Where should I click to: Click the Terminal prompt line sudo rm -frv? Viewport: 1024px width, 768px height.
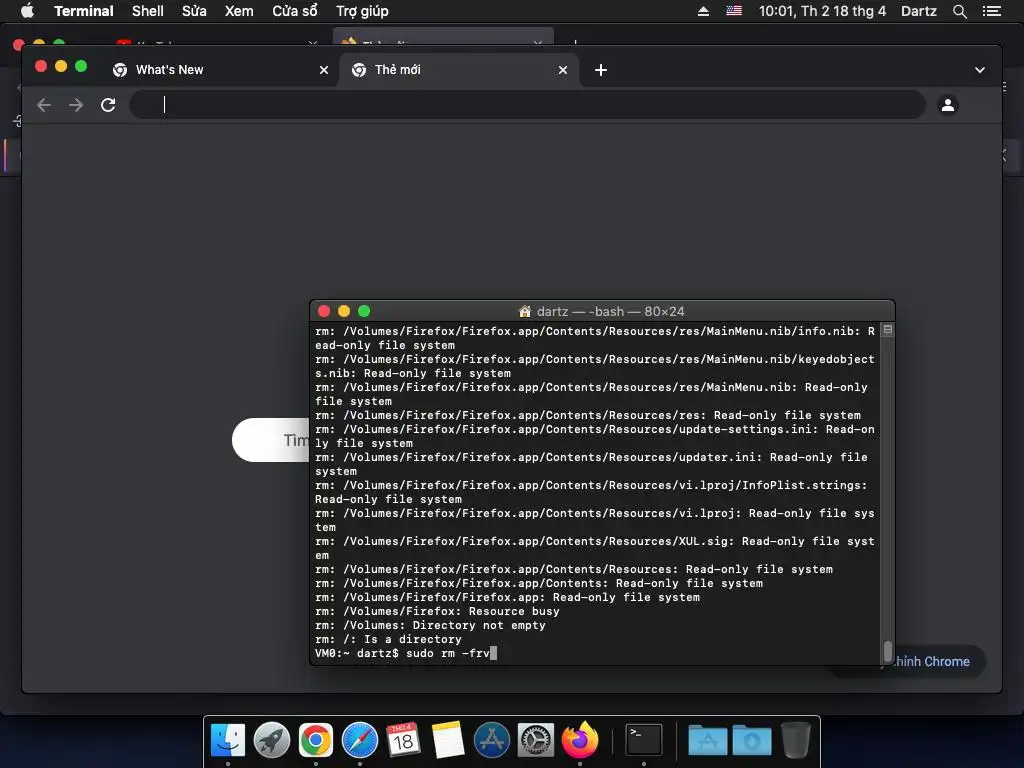coord(406,653)
